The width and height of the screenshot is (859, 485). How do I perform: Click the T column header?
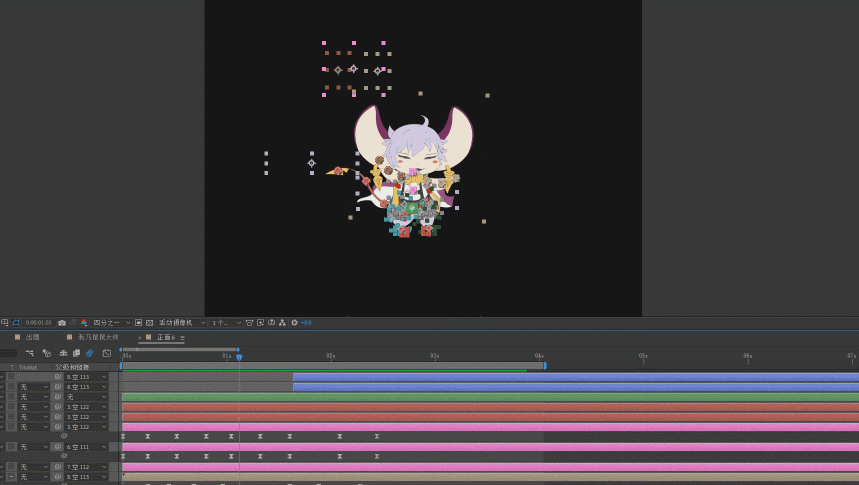pyautogui.click(x=12, y=367)
